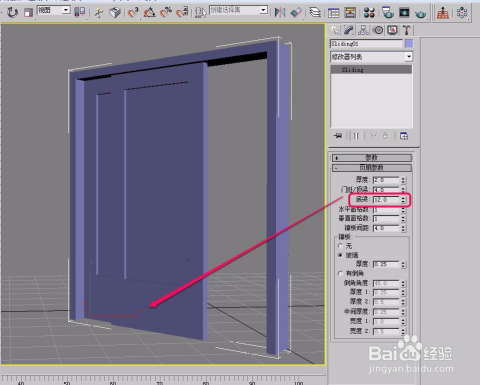Viewport: 480px width, 385px height.
Task: Open the Layer Manager icon
Action: click(315, 13)
